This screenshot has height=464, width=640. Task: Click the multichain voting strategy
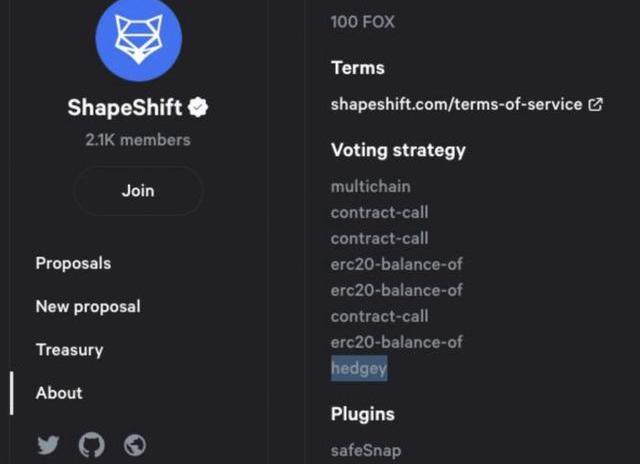click(x=371, y=186)
